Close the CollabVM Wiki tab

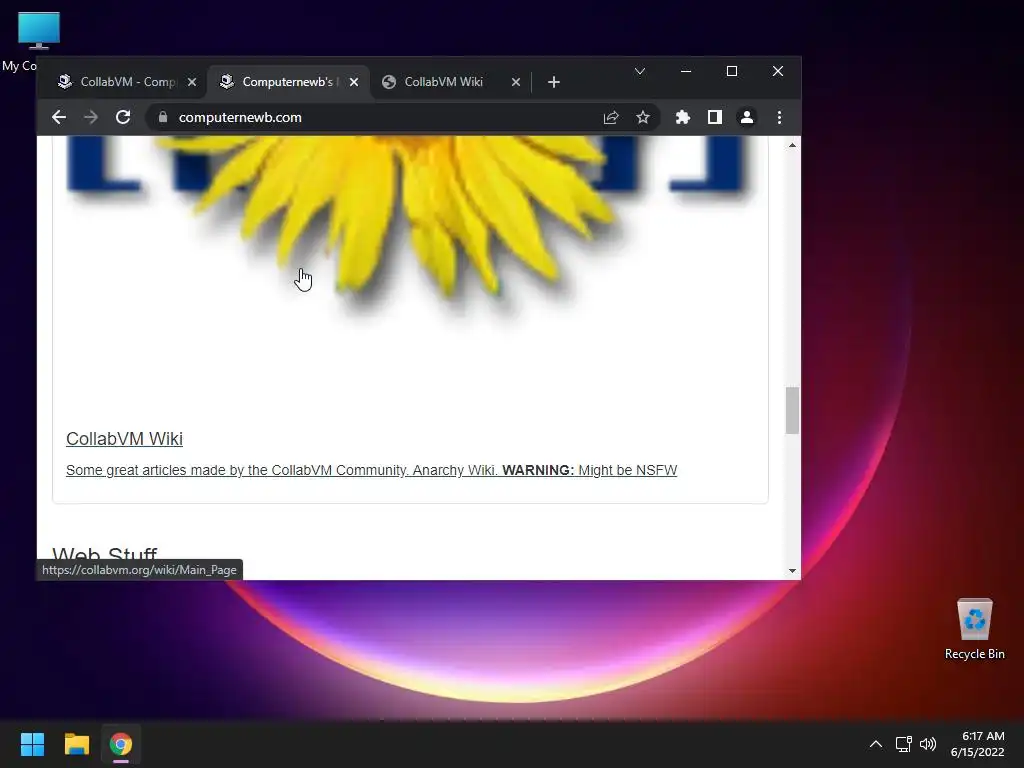pyautogui.click(x=516, y=82)
